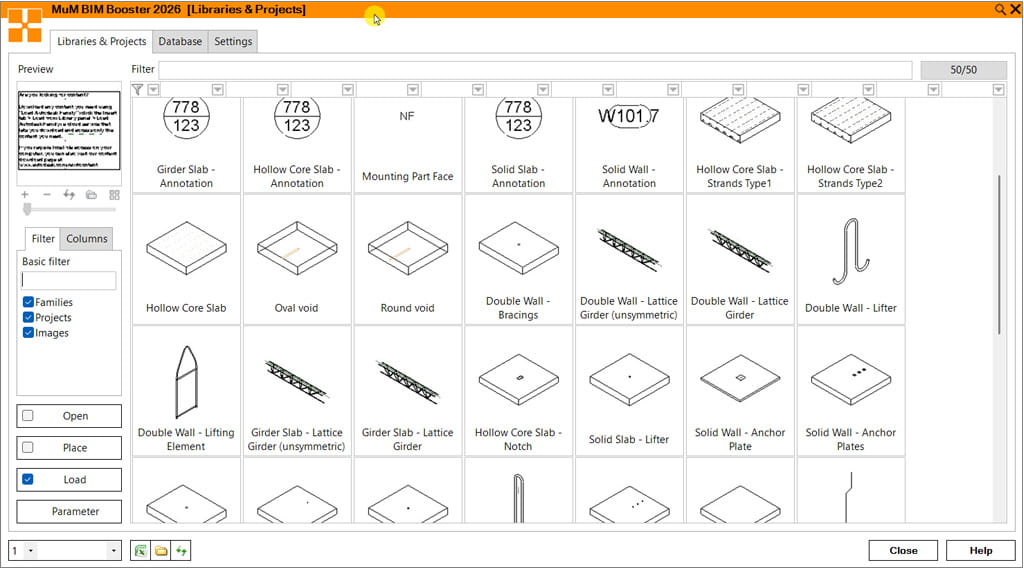Click the search magnifier icon in title bar
This screenshot has height=568, width=1024.
coord(1000,9)
